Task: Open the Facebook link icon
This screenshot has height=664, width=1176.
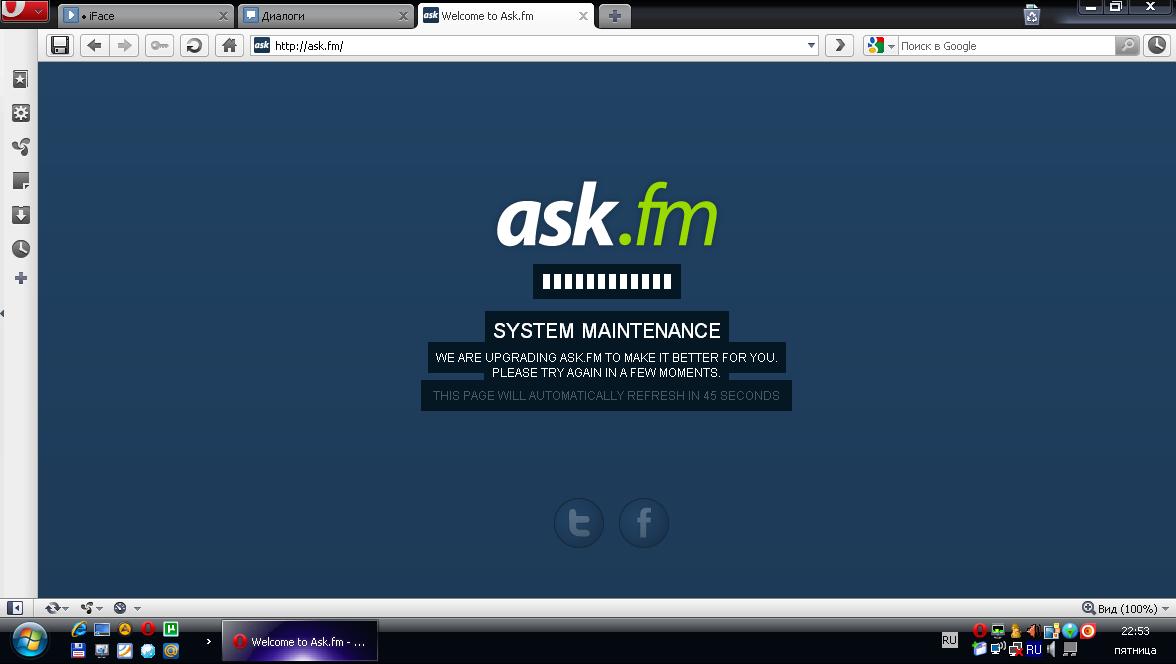Action: [644, 523]
